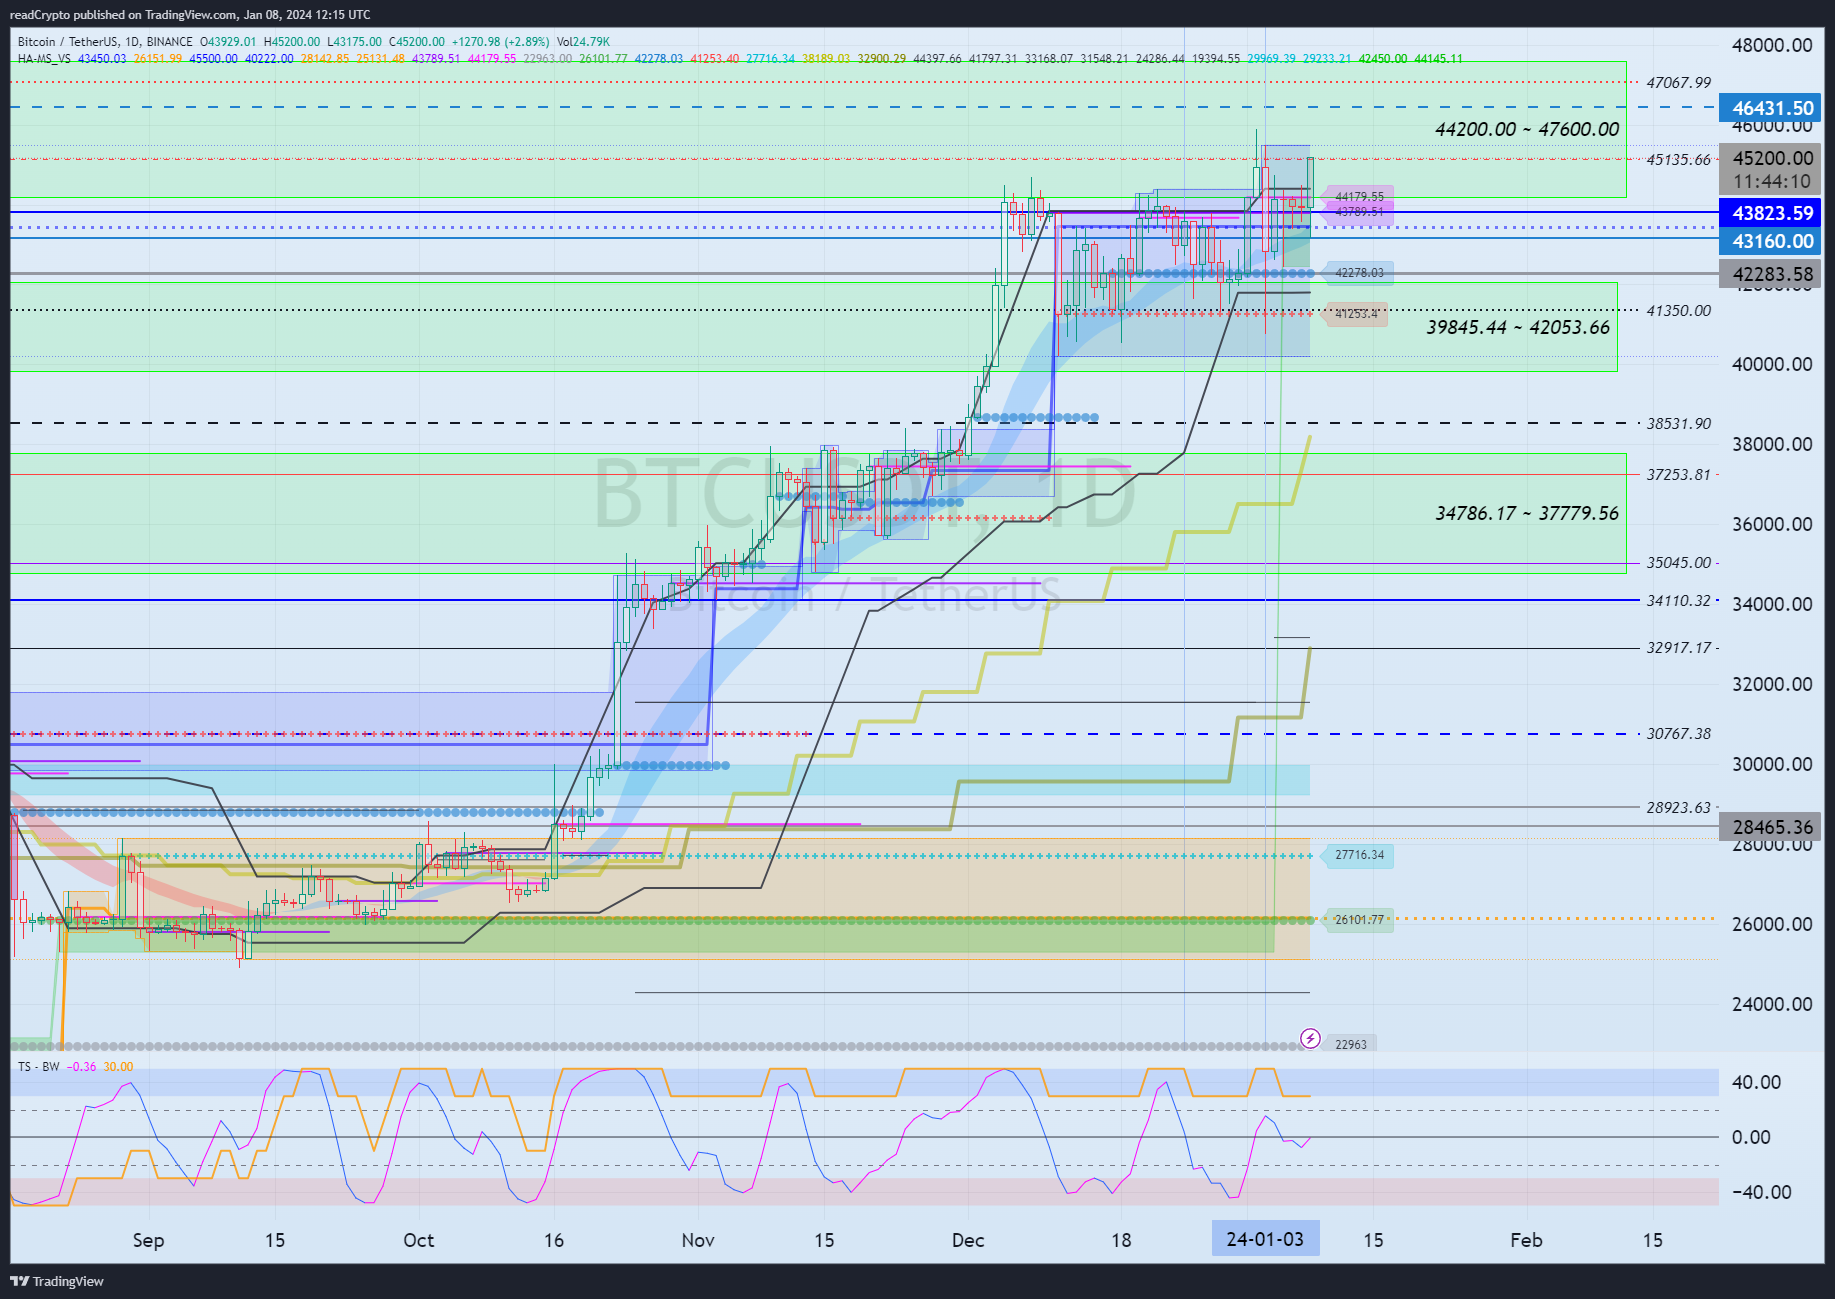This screenshot has height=1299, width=1835.
Task: Click the 48000.00 price axis tick
Action: [1772, 45]
